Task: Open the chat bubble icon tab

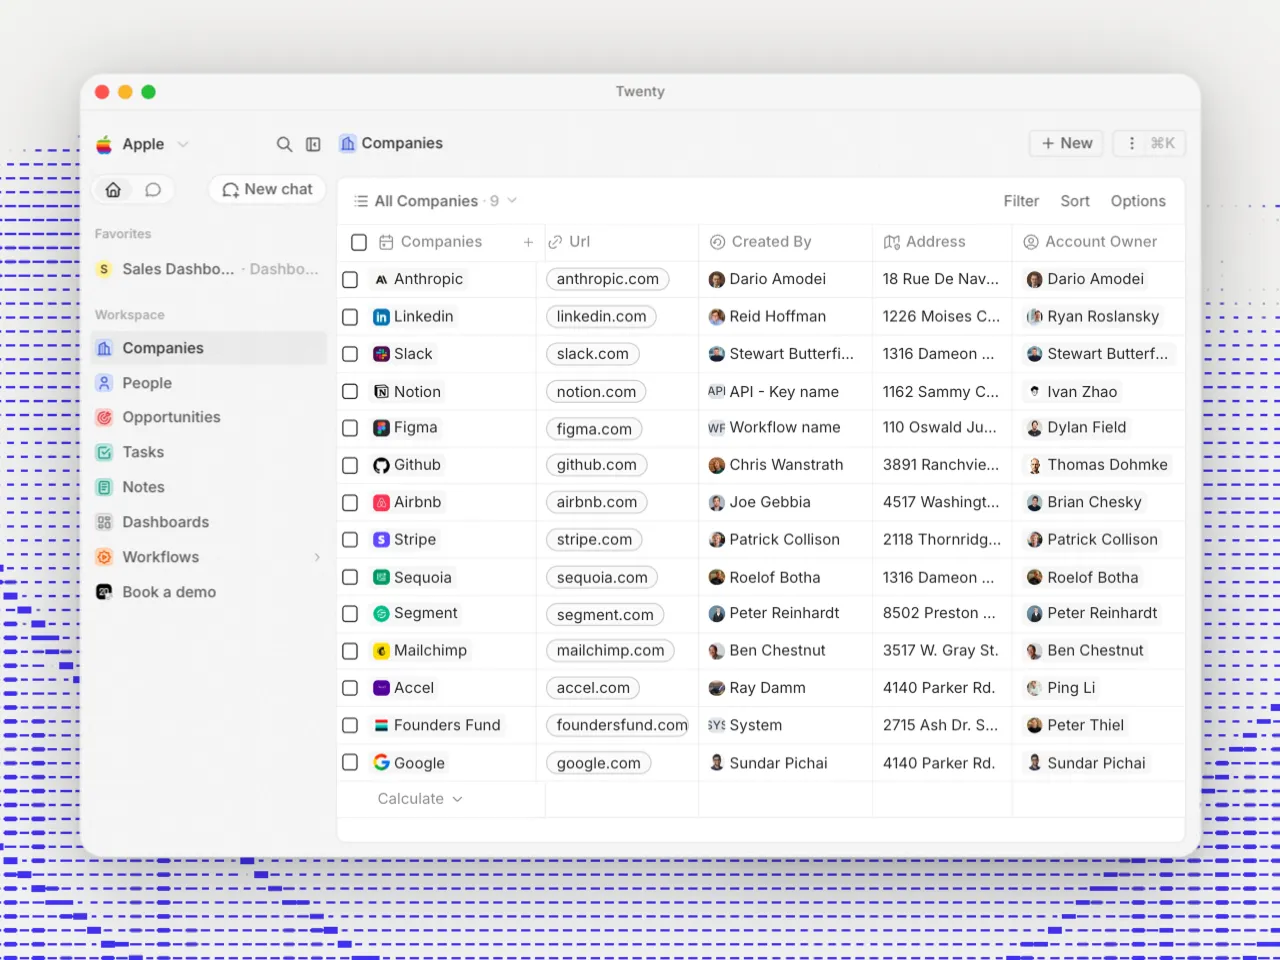Action: click(x=153, y=189)
